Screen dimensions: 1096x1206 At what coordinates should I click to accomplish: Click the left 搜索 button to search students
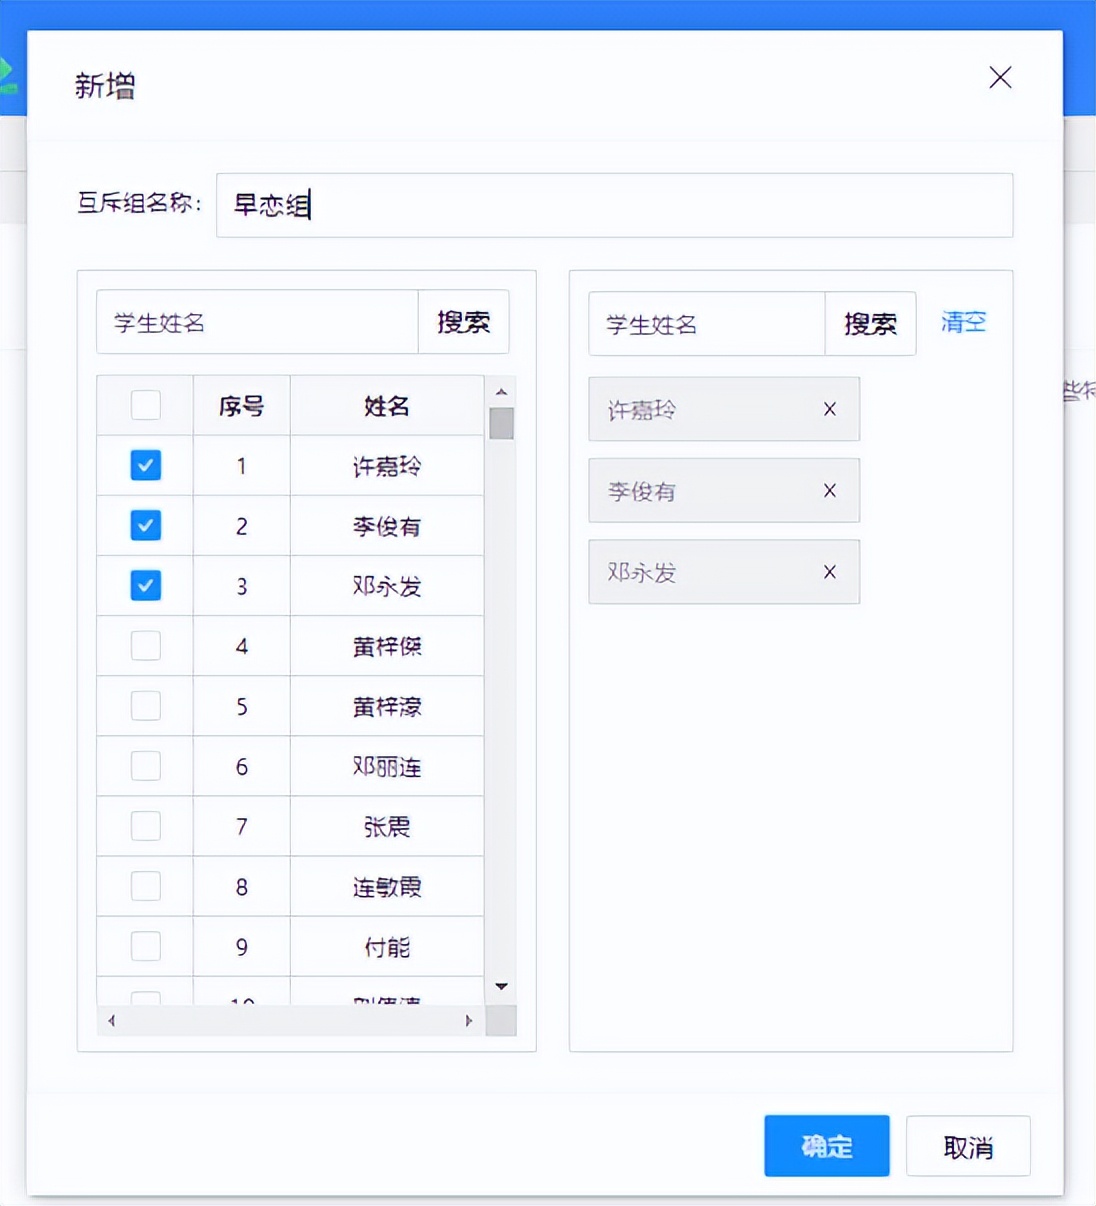click(x=463, y=322)
